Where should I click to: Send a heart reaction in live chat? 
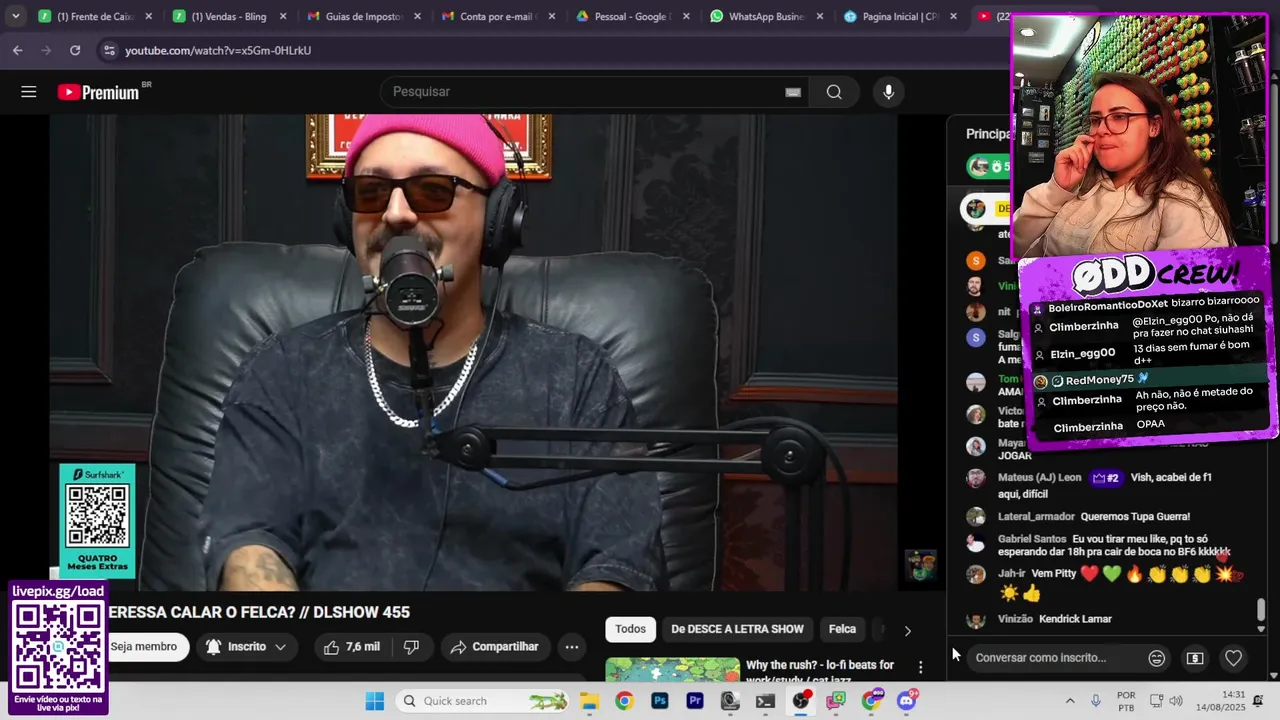point(1233,658)
